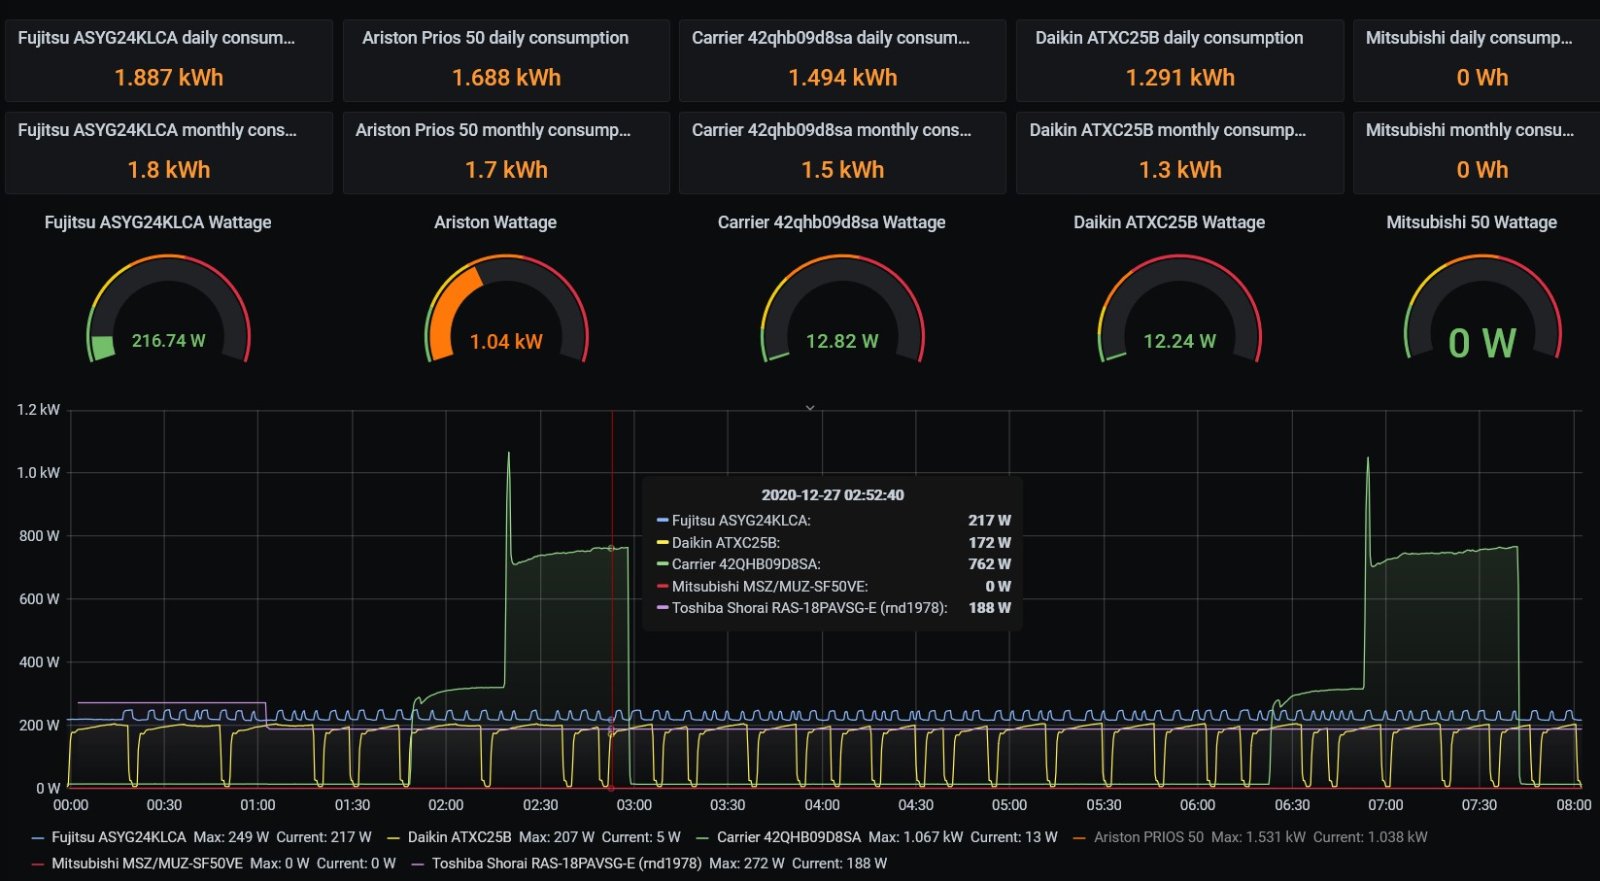The image size is (1600, 881).
Task: Click the 1.2 kW y-axis label
Action: click(x=38, y=410)
